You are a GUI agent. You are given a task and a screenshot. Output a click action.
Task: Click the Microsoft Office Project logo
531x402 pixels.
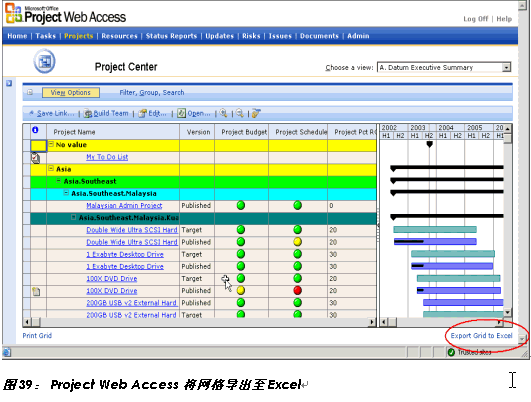pyautogui.click(x=14, y=14)
